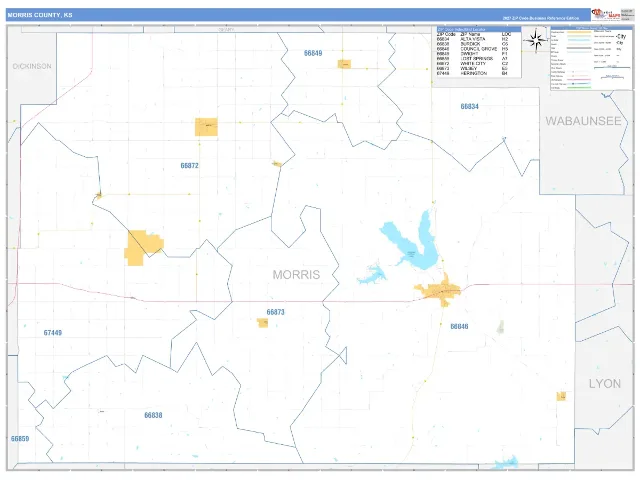Select the BURDICK row in ZIP index

[473, 44]
